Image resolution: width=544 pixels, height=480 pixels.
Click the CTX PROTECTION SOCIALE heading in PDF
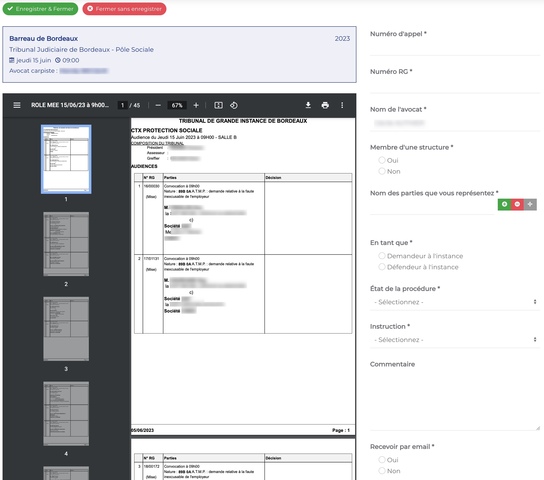(167, 130)
